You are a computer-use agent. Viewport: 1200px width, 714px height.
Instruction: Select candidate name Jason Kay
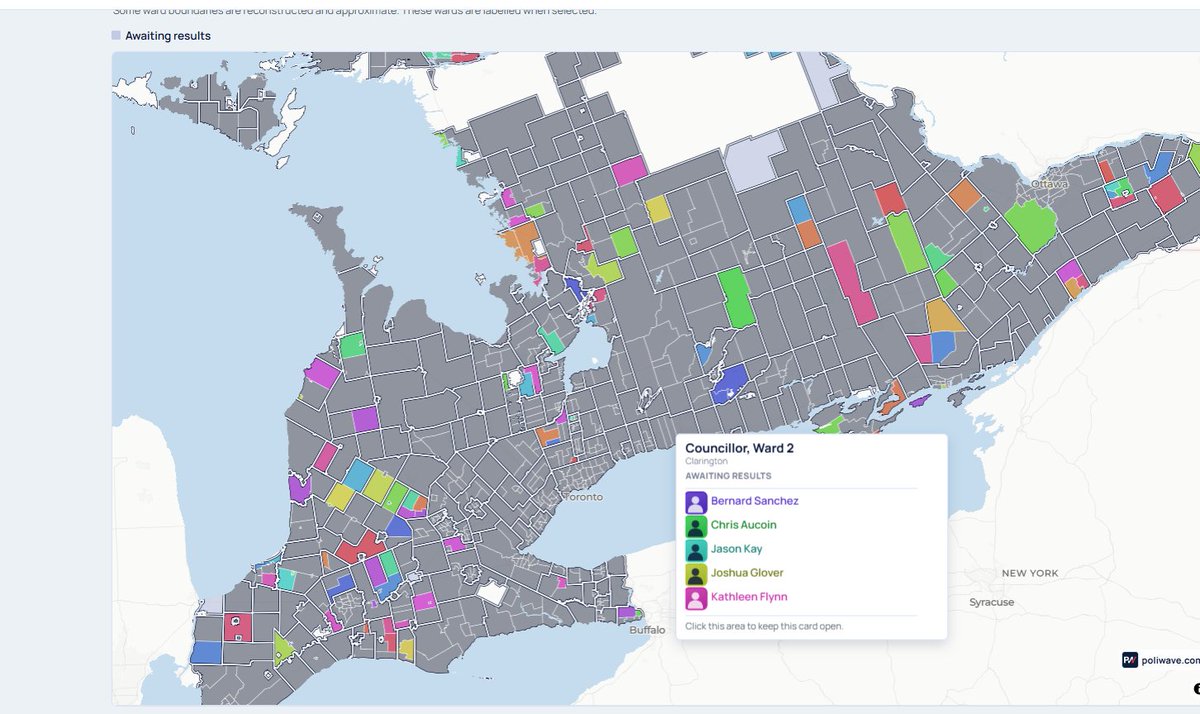[x=737, y=549]
